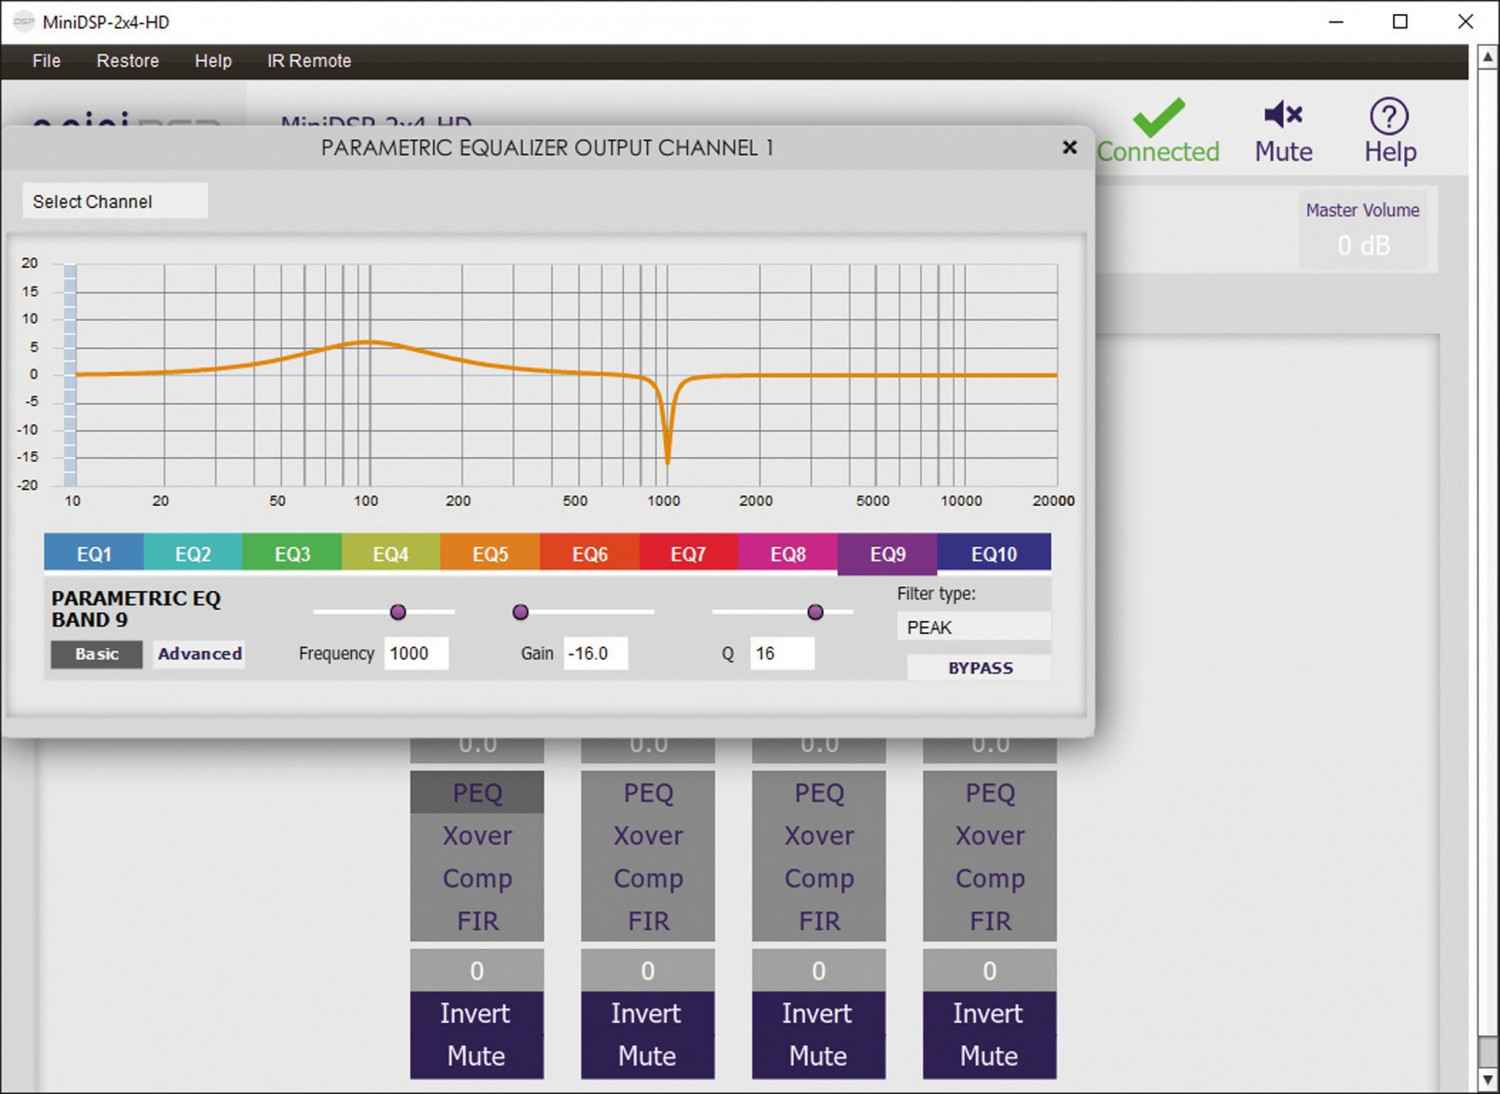Open PEQ for the third output channel
The width and height of the screenshot is (1500, 1094).
pyautogui.click(x=819, y=793)
